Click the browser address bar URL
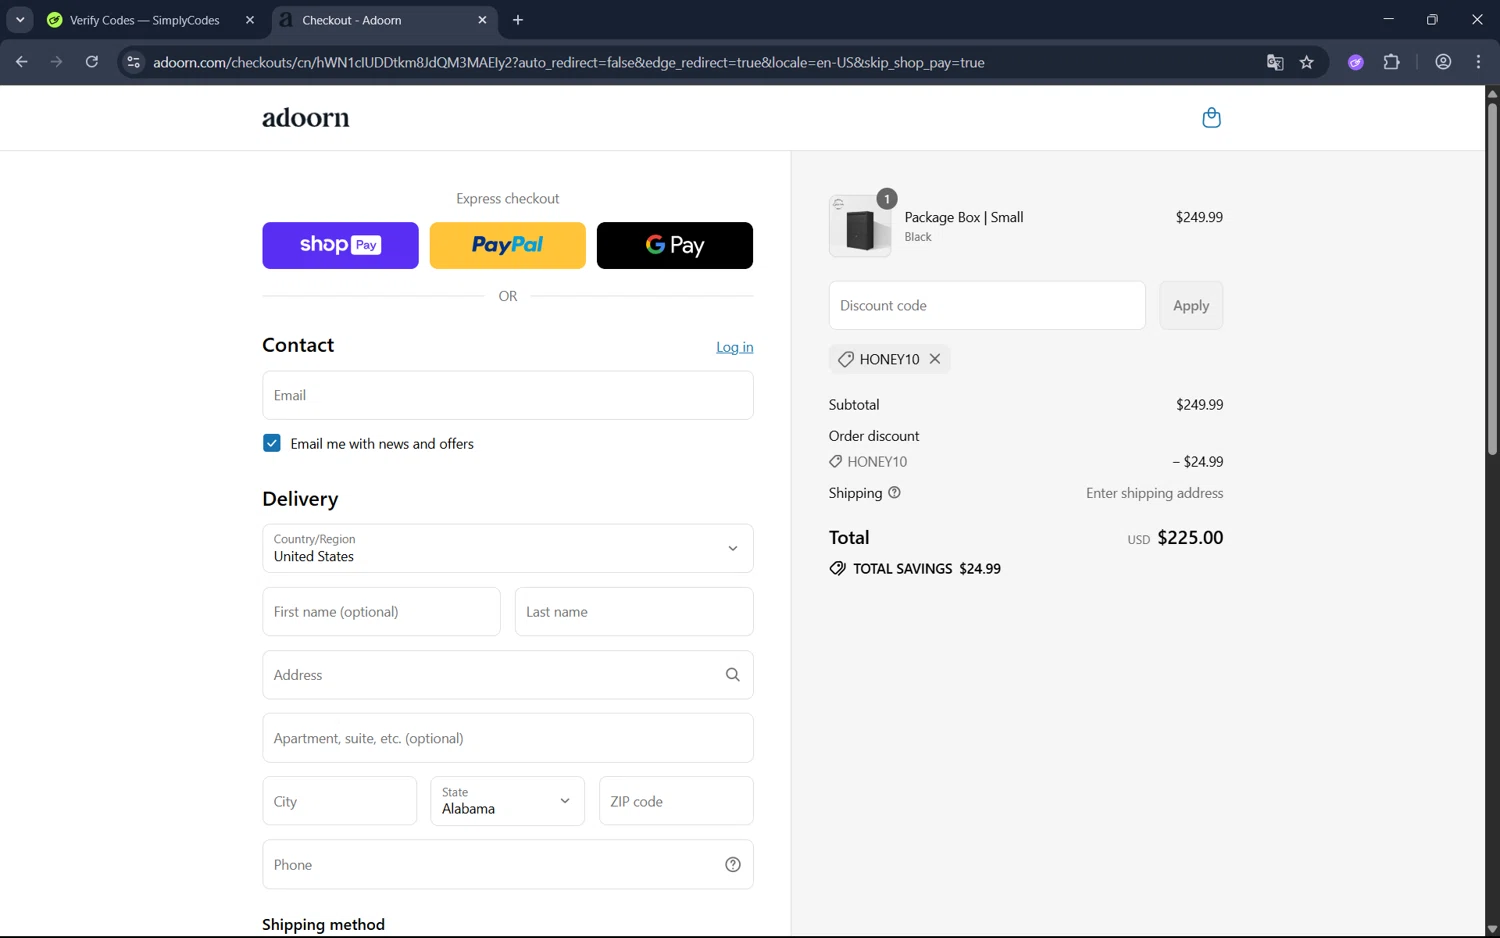 click(569, 62)
